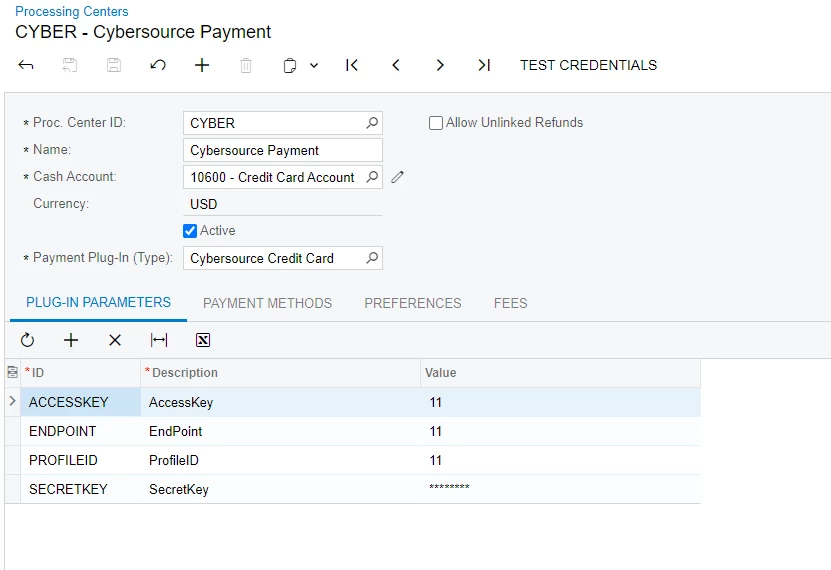
Task: Open the Processing Centers breadcrumb link
Action: pyautogui.click(x=72, y=11)
